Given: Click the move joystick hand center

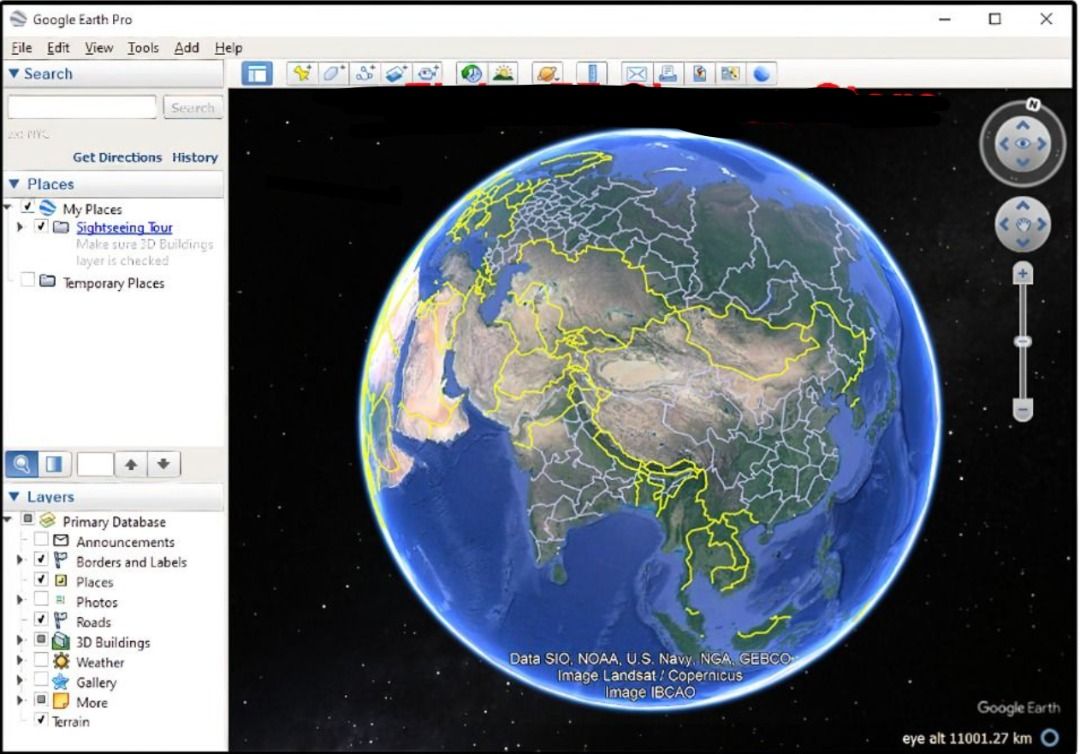Looking at the screenshot, I should click(1023, 224).
